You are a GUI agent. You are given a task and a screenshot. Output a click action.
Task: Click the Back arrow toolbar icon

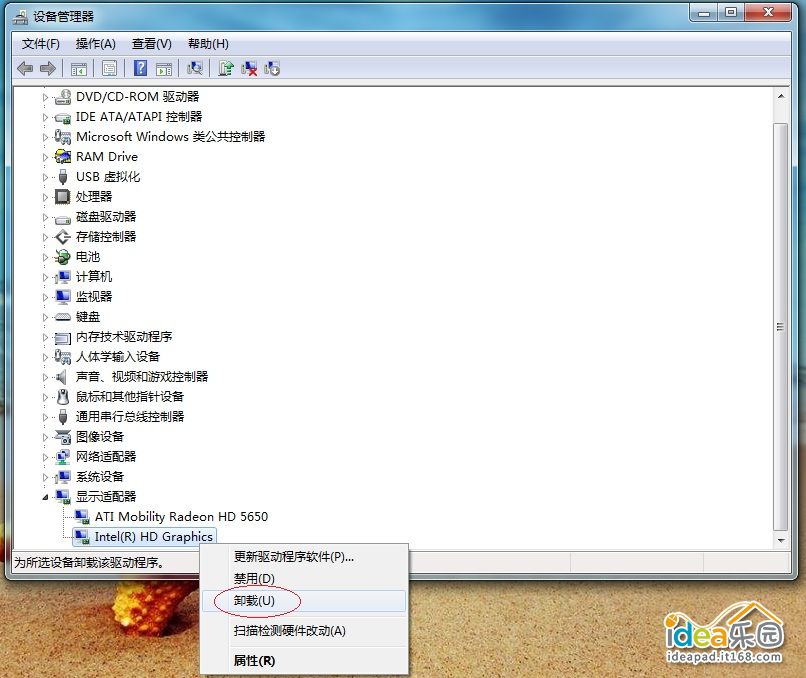(x=25, y=68)
